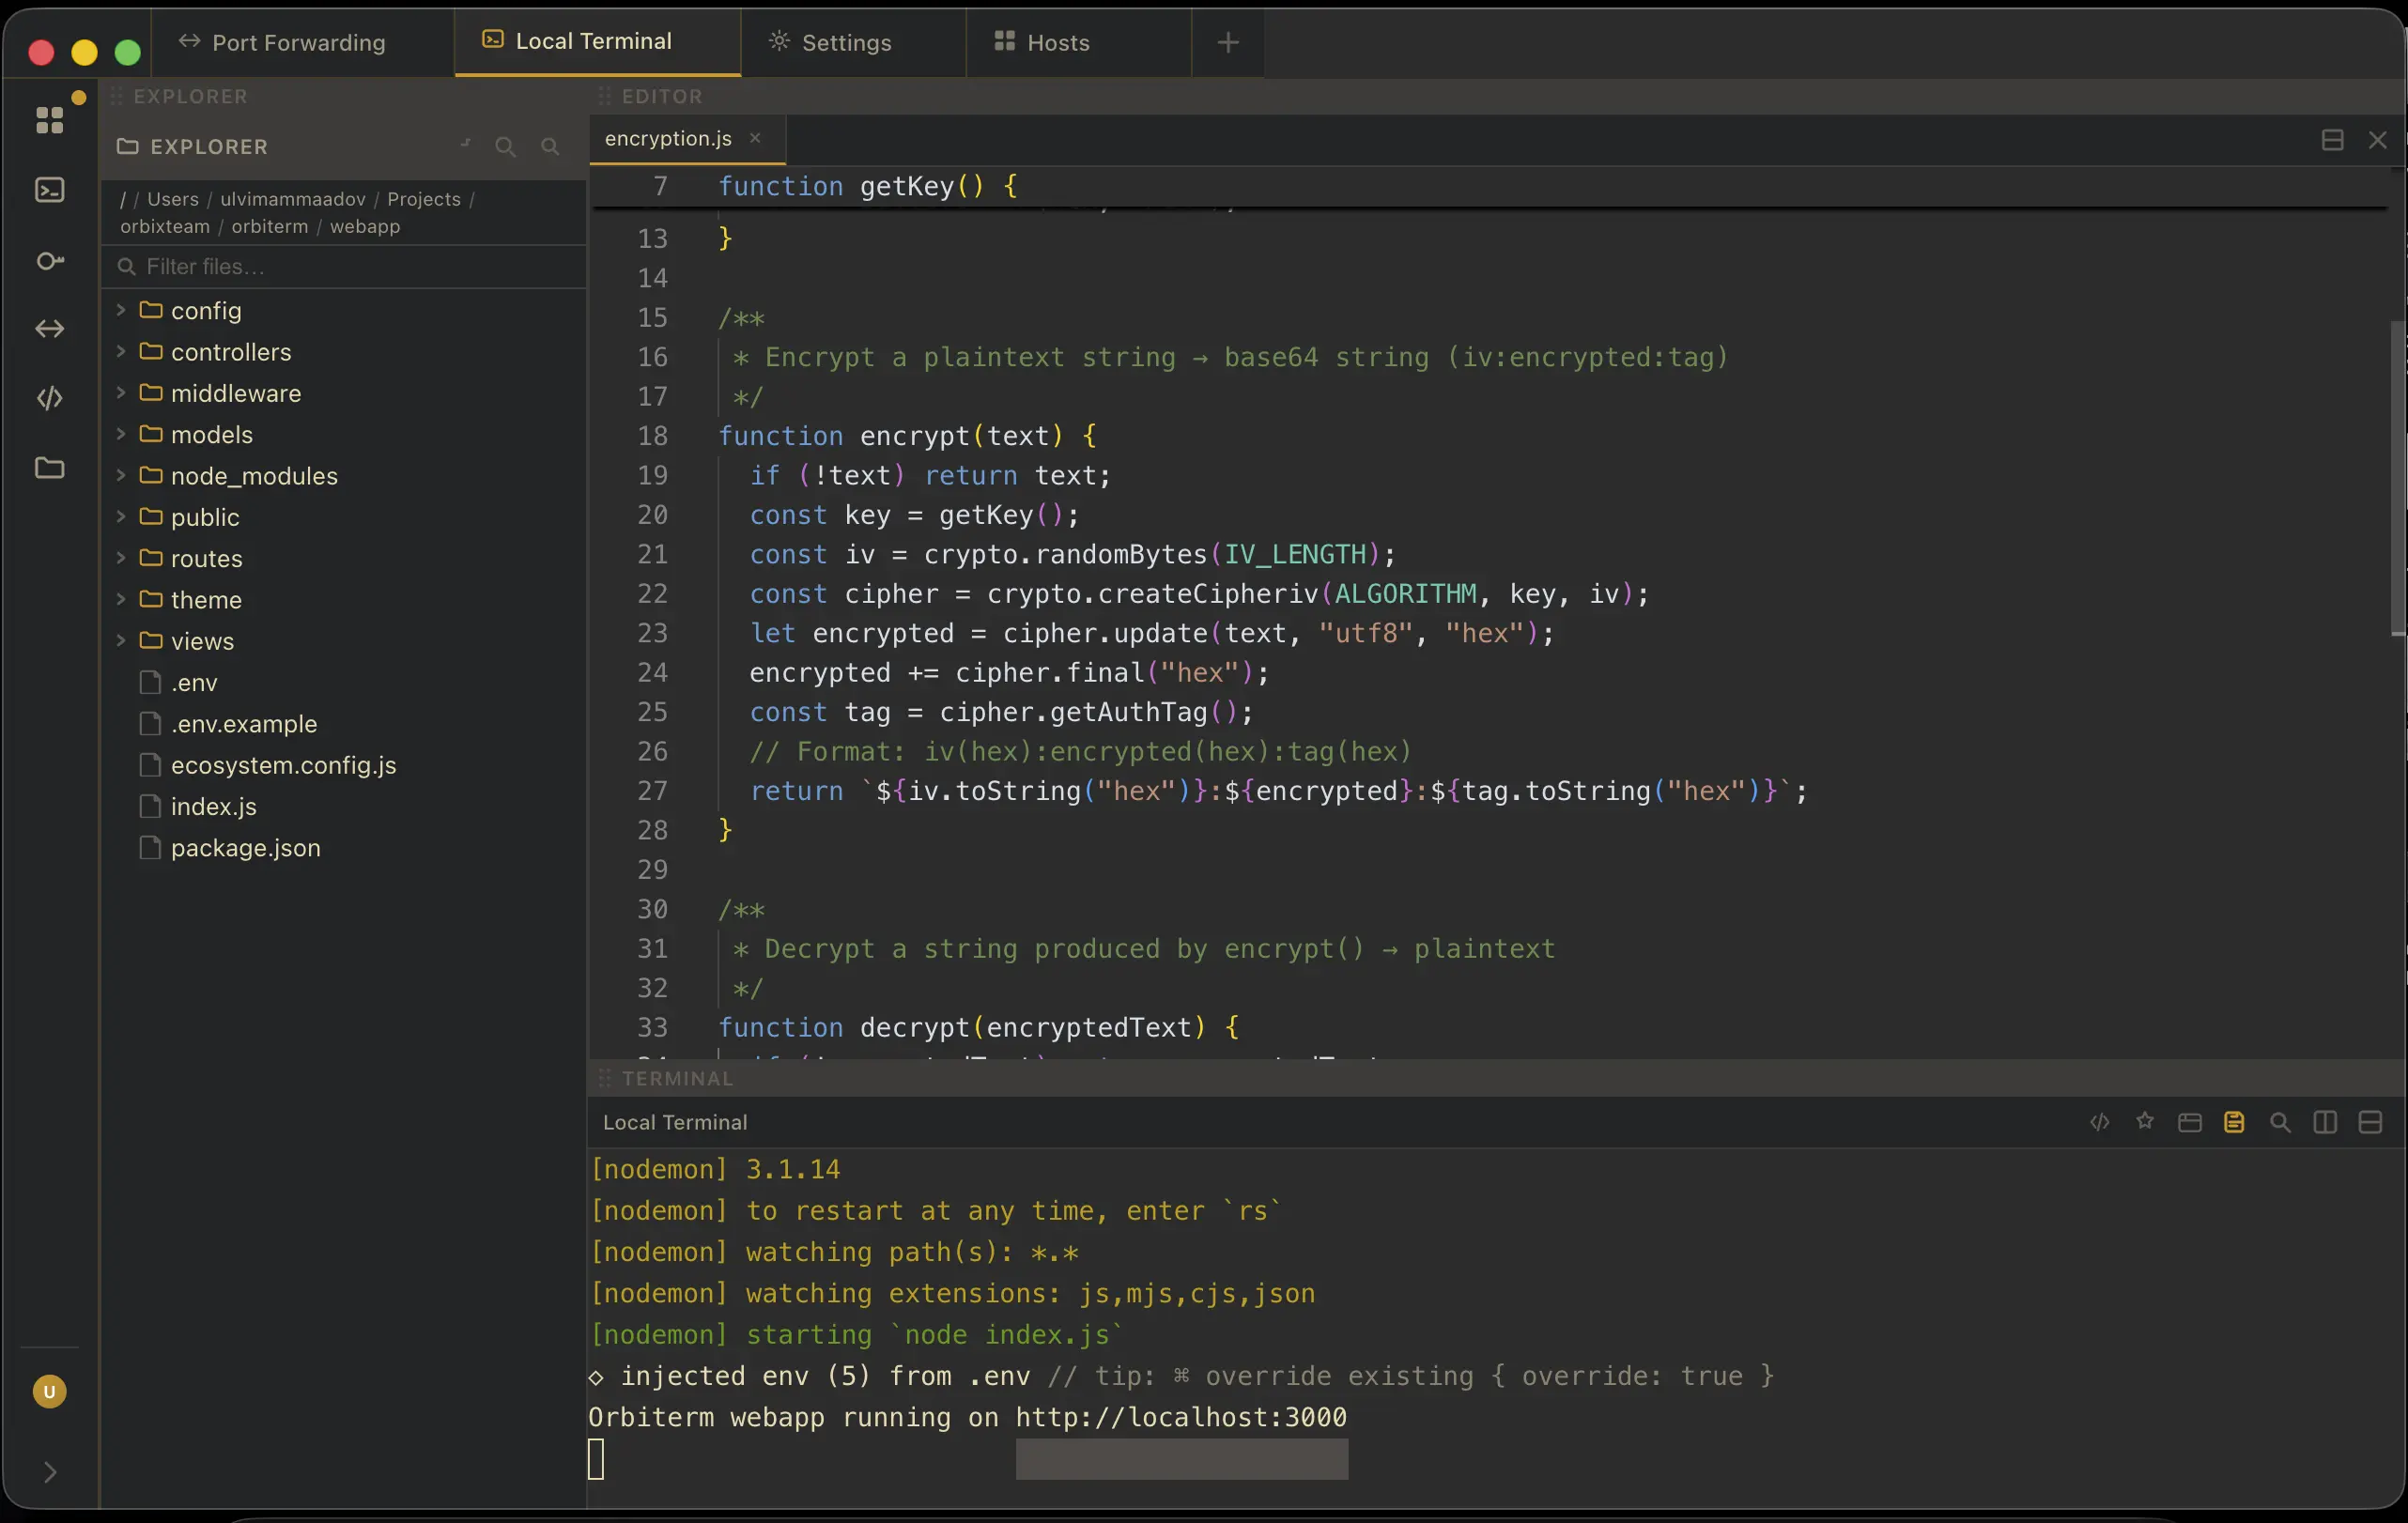
Task: Click the editor vertical scrollbar thumb
Action: pyautogui.click(x=2397, y=478)
